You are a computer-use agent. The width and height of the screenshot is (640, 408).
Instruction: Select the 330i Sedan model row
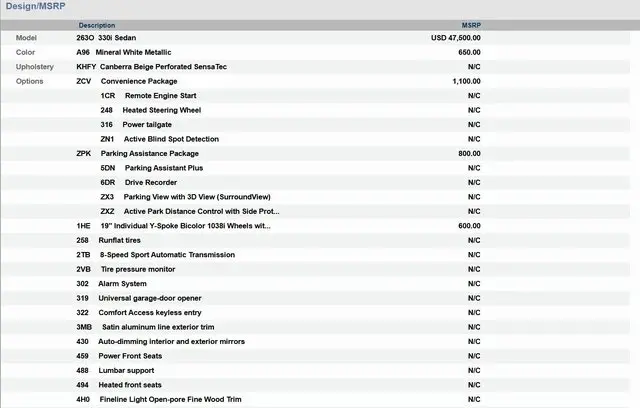pyautogui.click(x=120, y=37)
